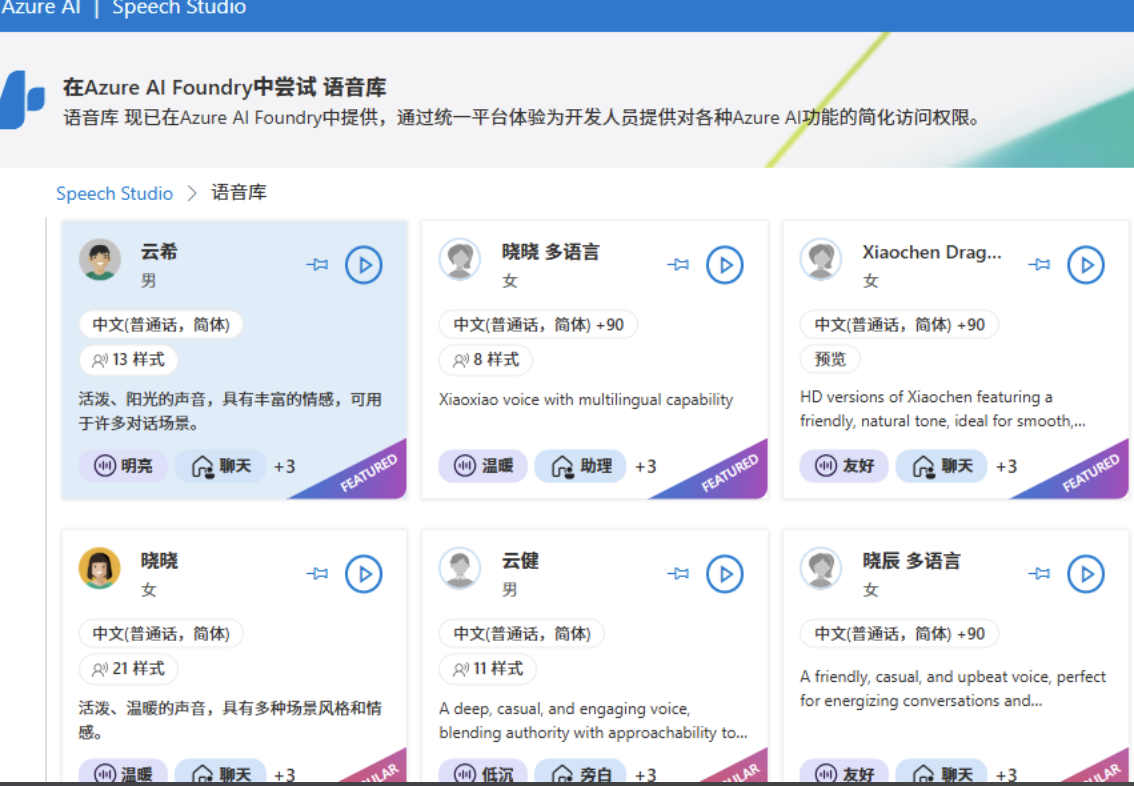This screenshot has width=1134, height=786.
Task: Expand +3 more tags on 晓晓 多语言 card
Action: [x=645, y=467]
